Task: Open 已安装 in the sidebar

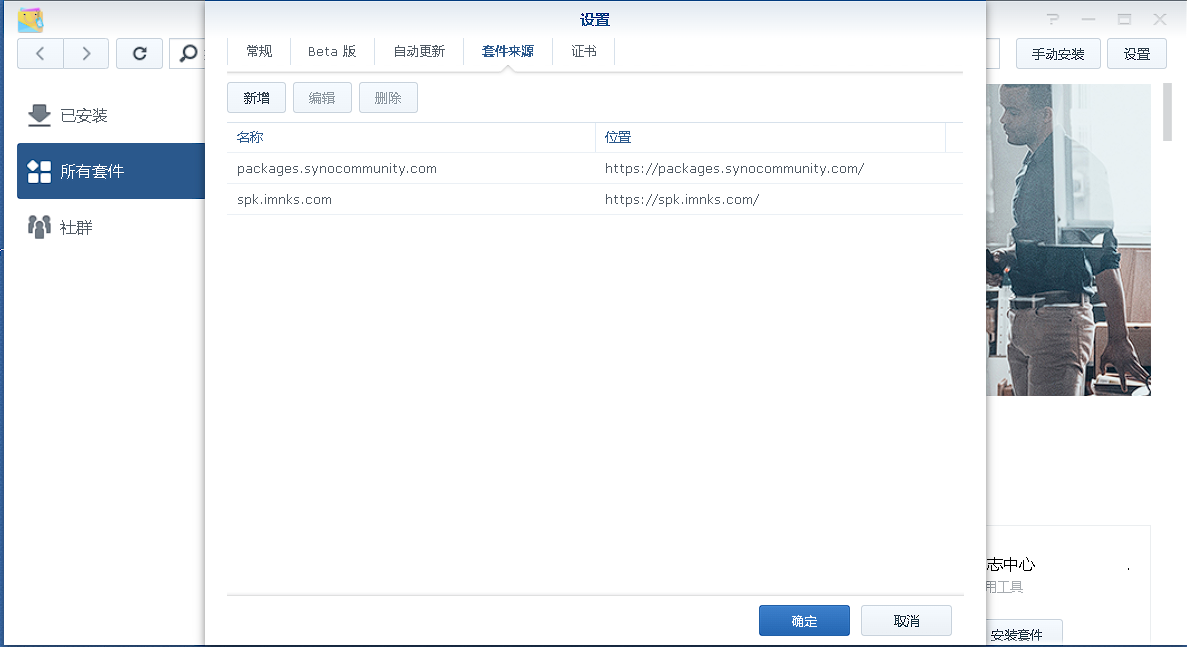Action: pyautogui.click(x=111, y=115)
